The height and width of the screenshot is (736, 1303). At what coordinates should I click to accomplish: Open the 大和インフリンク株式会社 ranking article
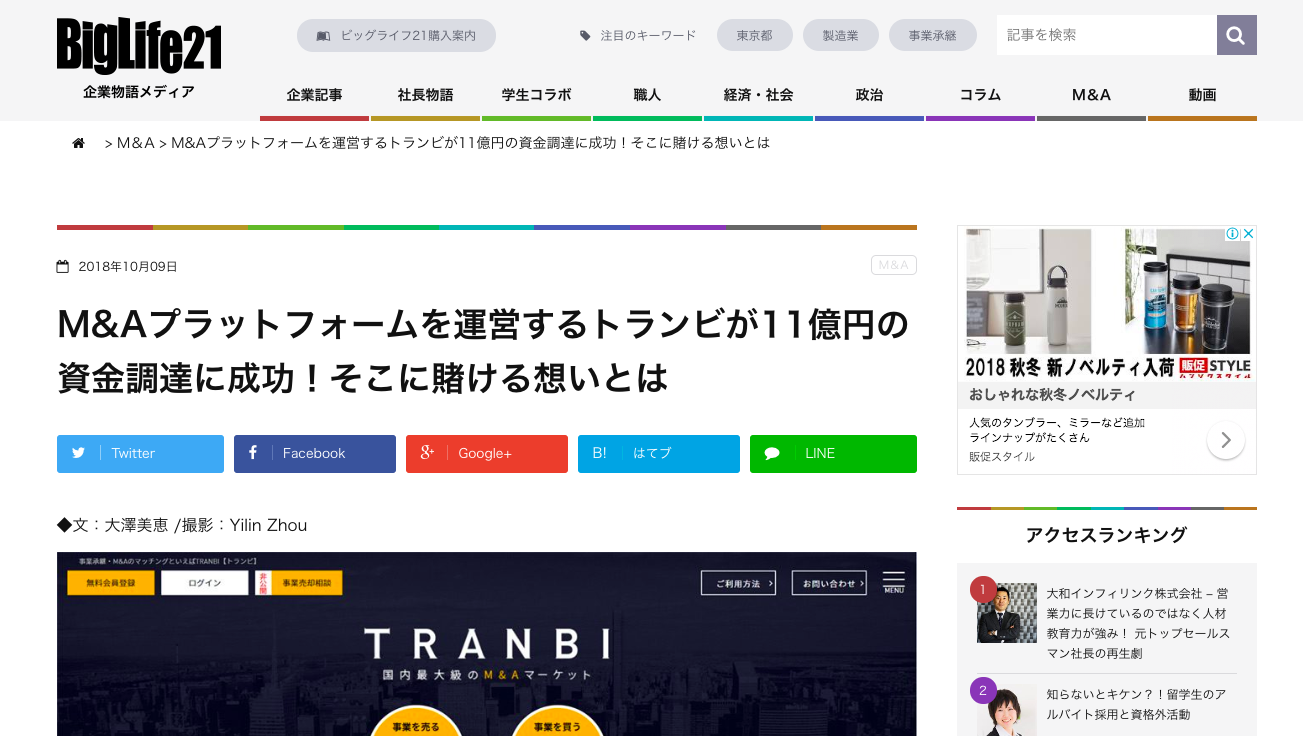pyautogui.click(x=1138, y=623)
